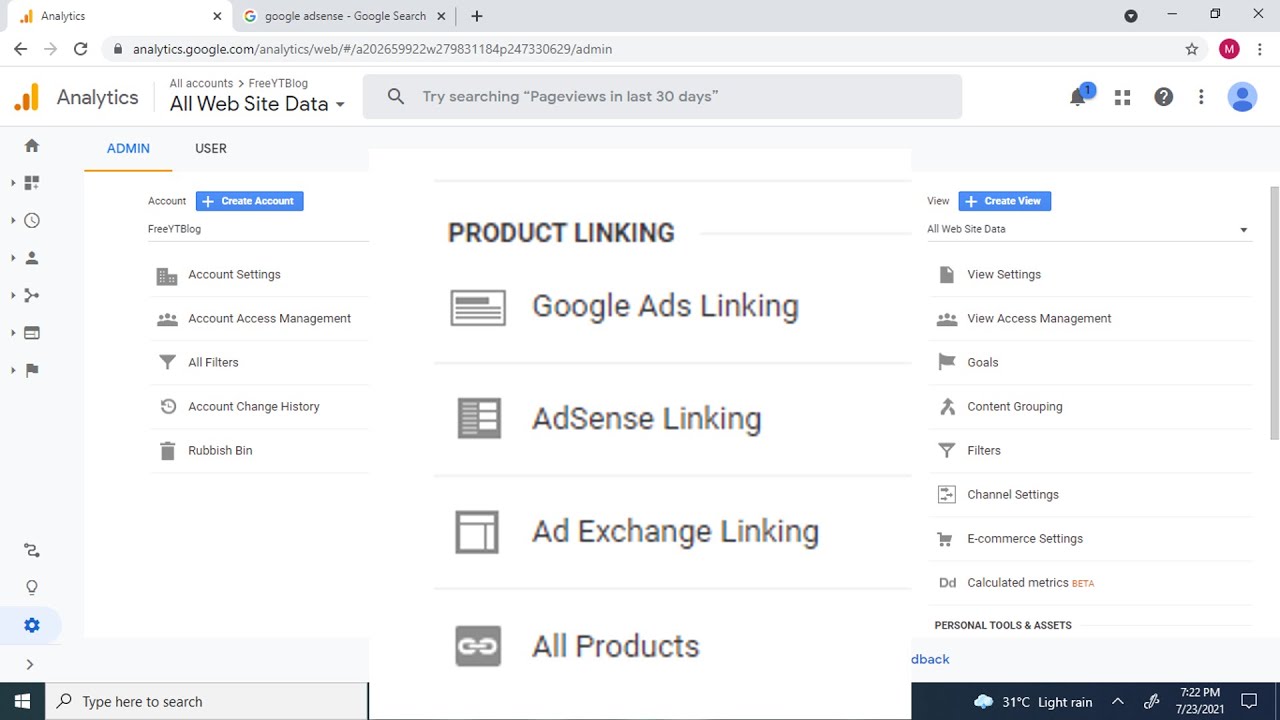Open Chrome profile M avatar
This screenshot has height=720, width=1280.
pos(1229,49)
